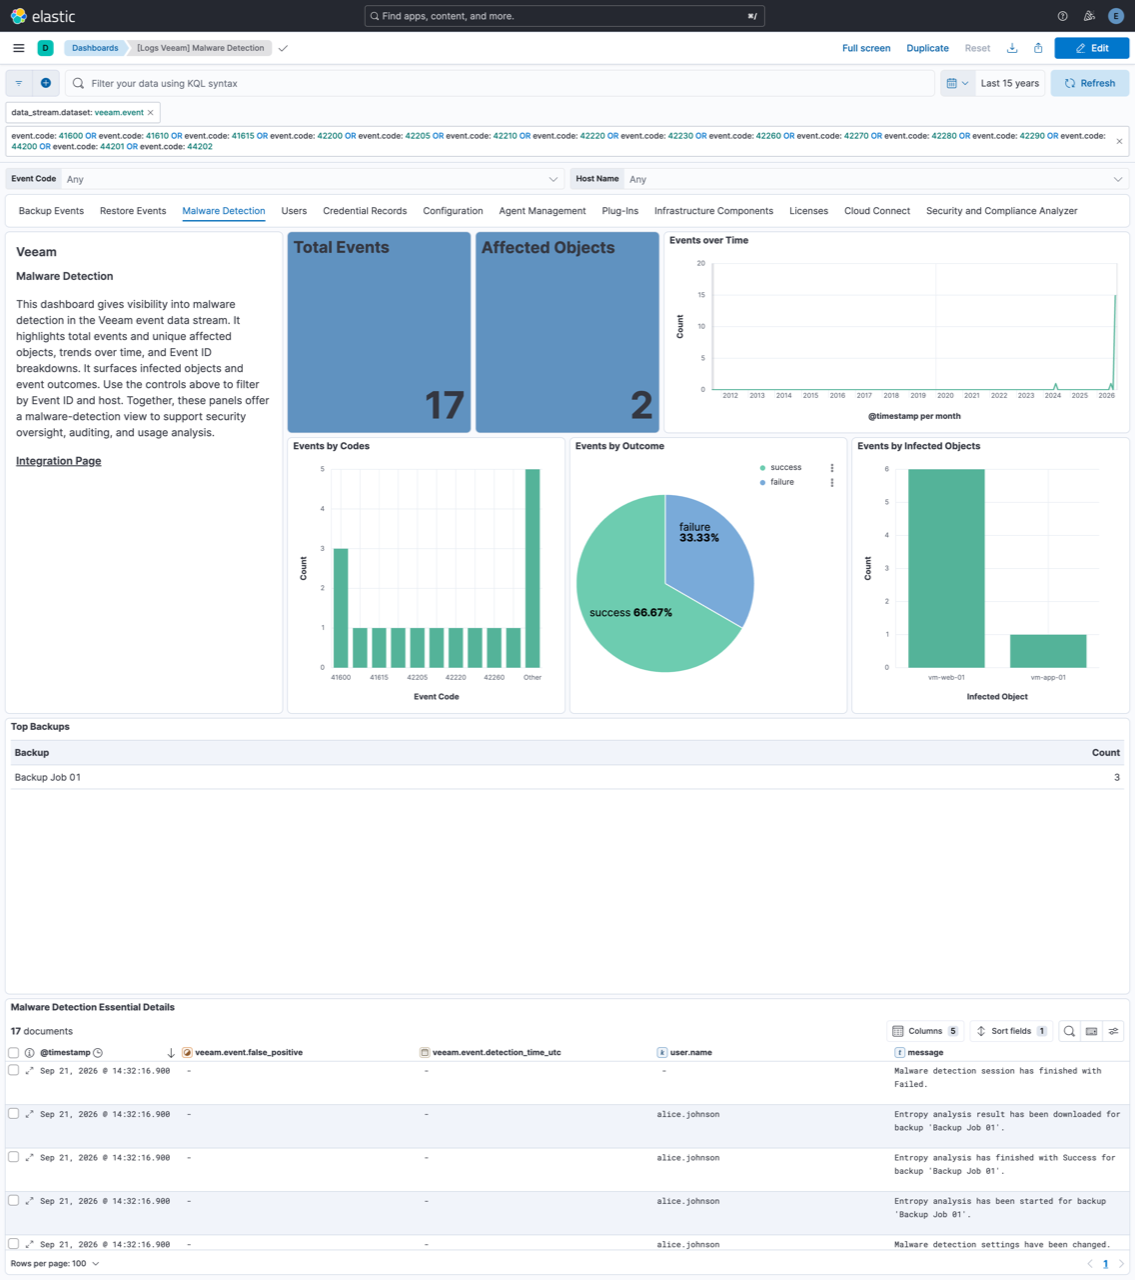Check the select-all rows checkbox
The height and width of the screenshot is (1280, 1135).
coord(13,1053)
